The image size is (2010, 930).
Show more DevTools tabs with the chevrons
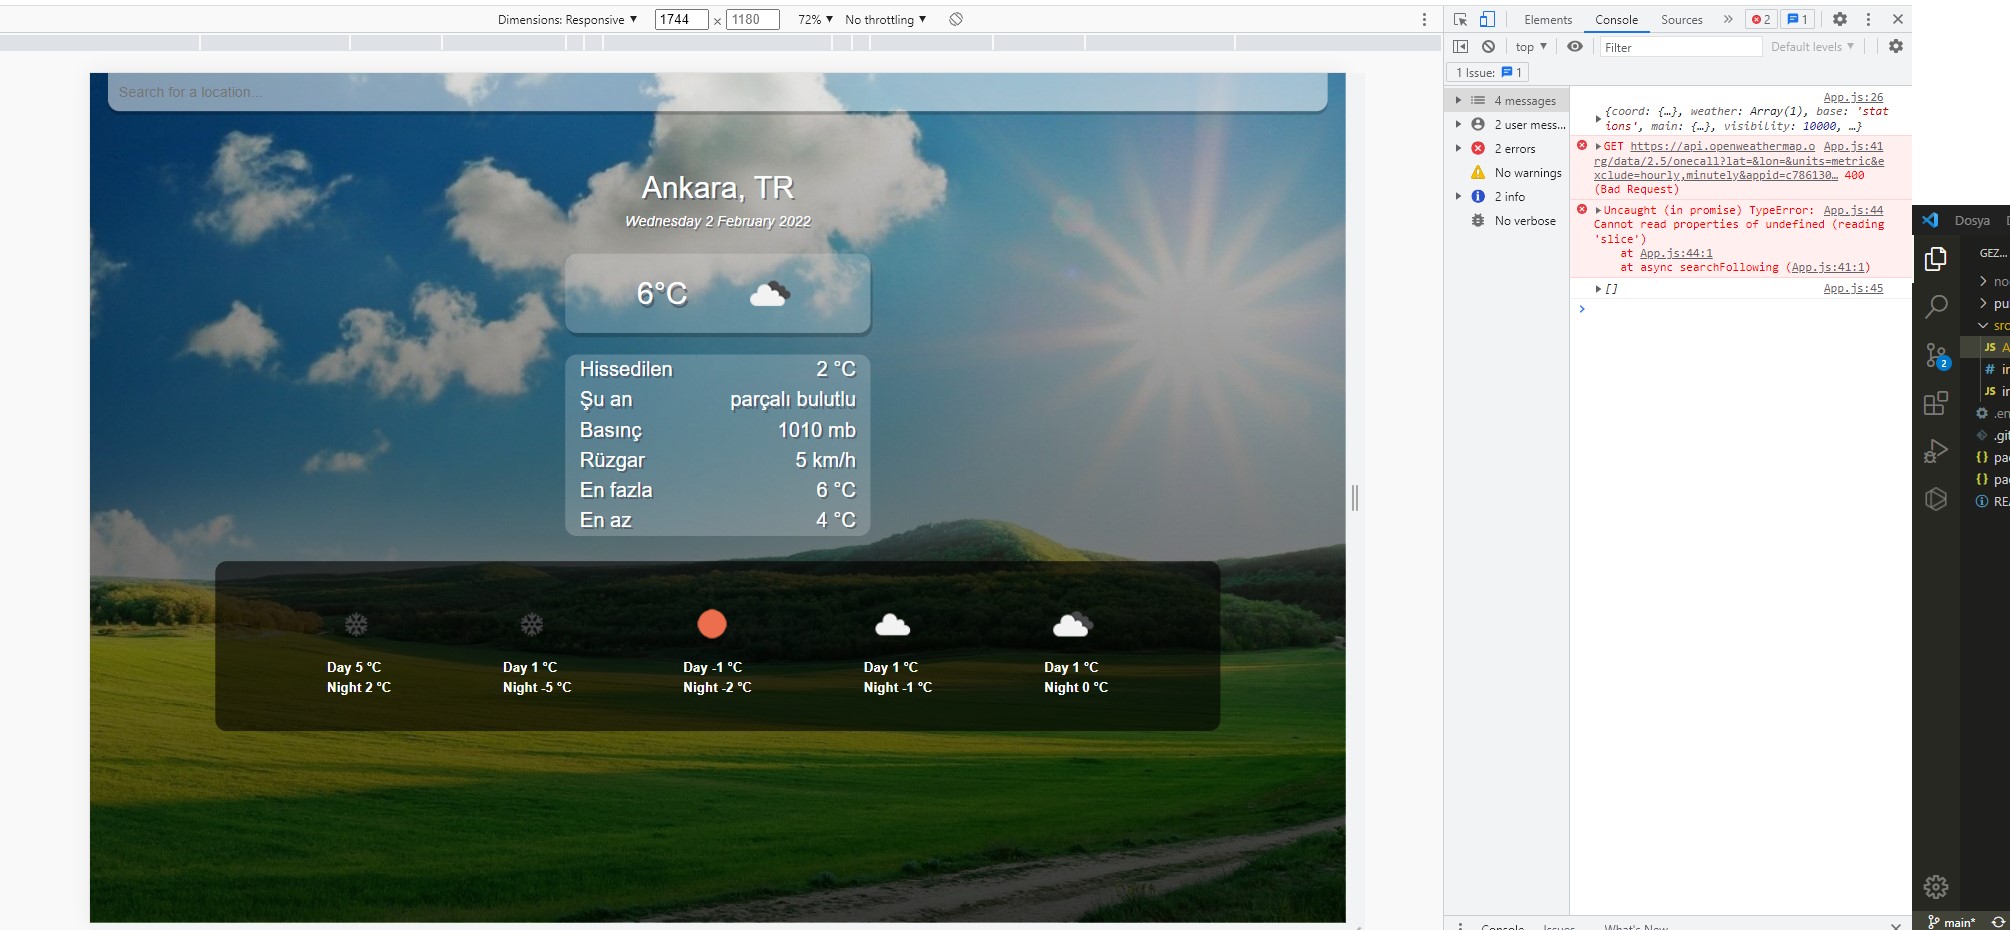[x=1727, y=19]
